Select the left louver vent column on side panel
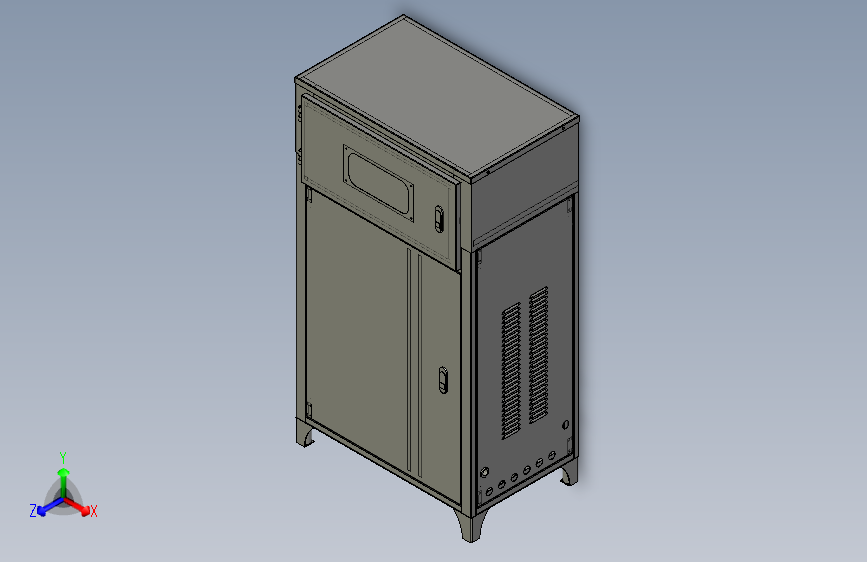The width and height of the screenshot is (867, 562). 511,371
